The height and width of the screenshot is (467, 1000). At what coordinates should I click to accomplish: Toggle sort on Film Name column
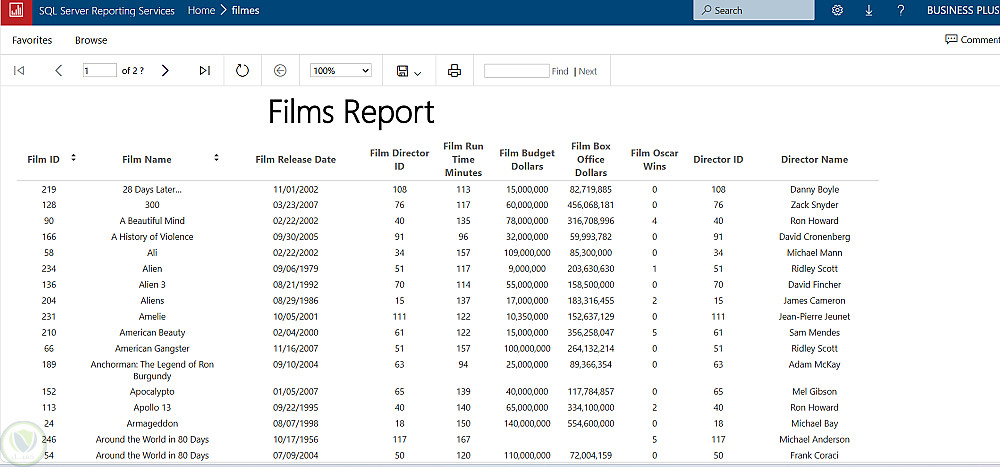coord(217,158)
